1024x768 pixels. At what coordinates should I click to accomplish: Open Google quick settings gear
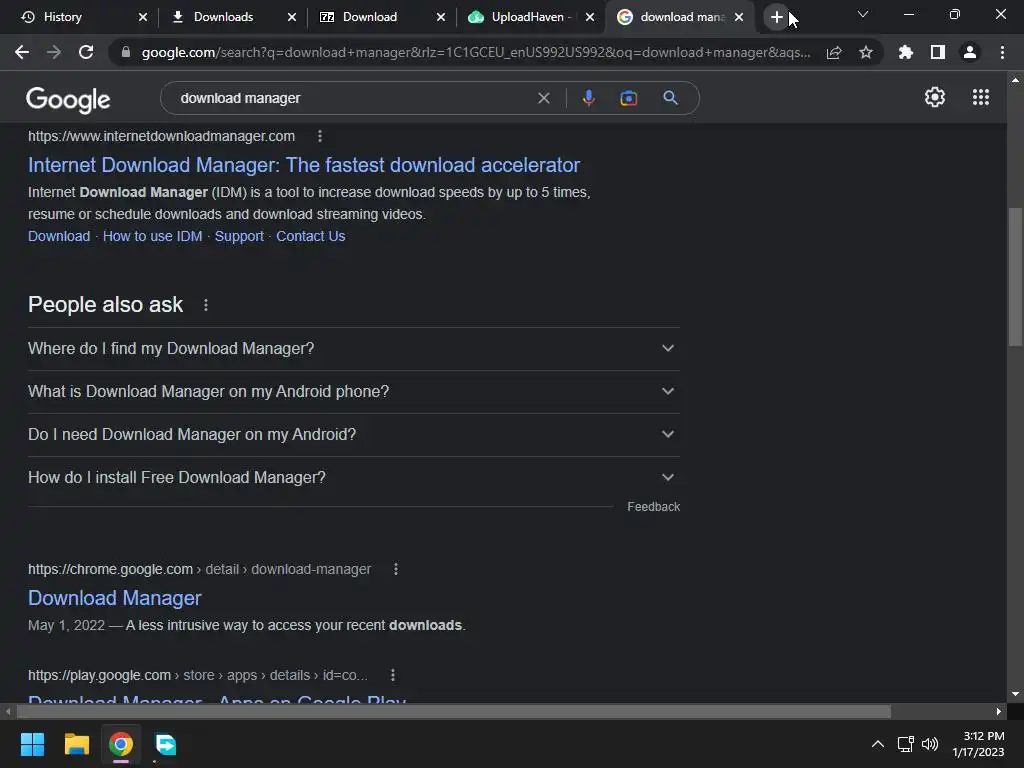point(935,97)
